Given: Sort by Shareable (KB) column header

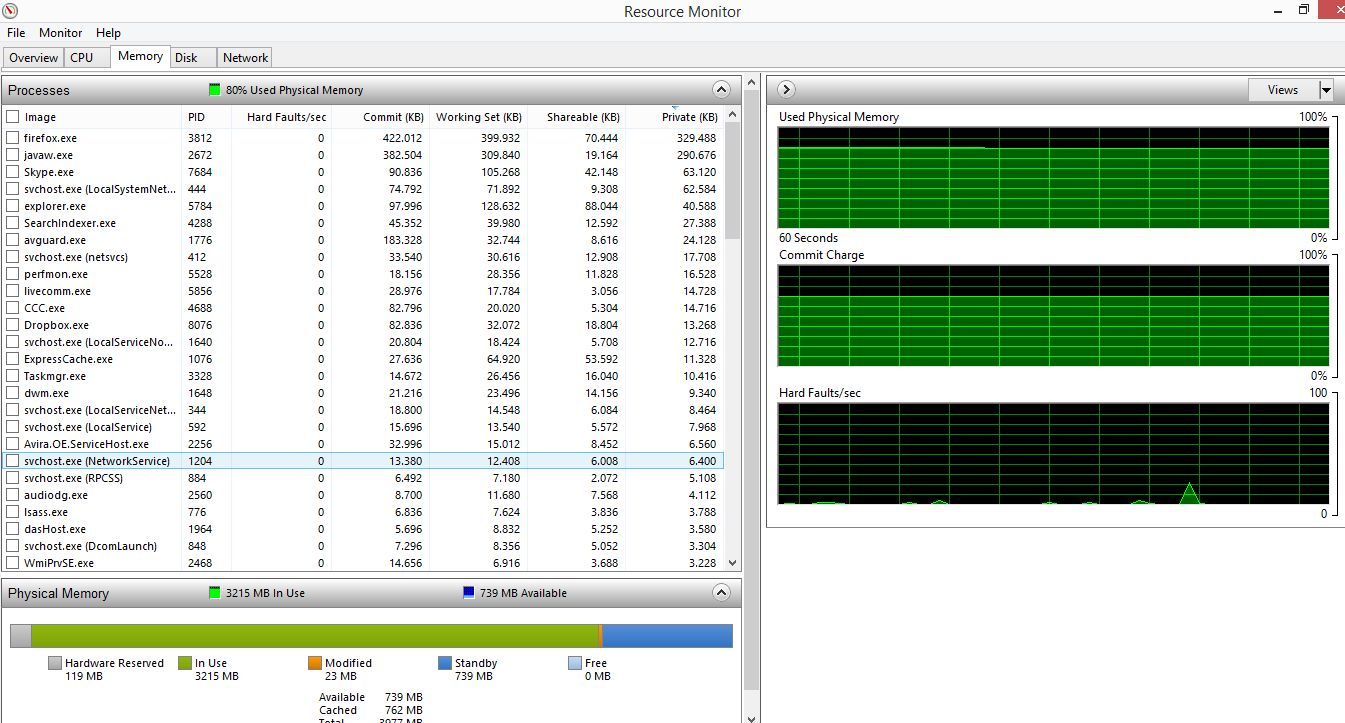Looking at the screenshot, I should (x=576, y=117).
